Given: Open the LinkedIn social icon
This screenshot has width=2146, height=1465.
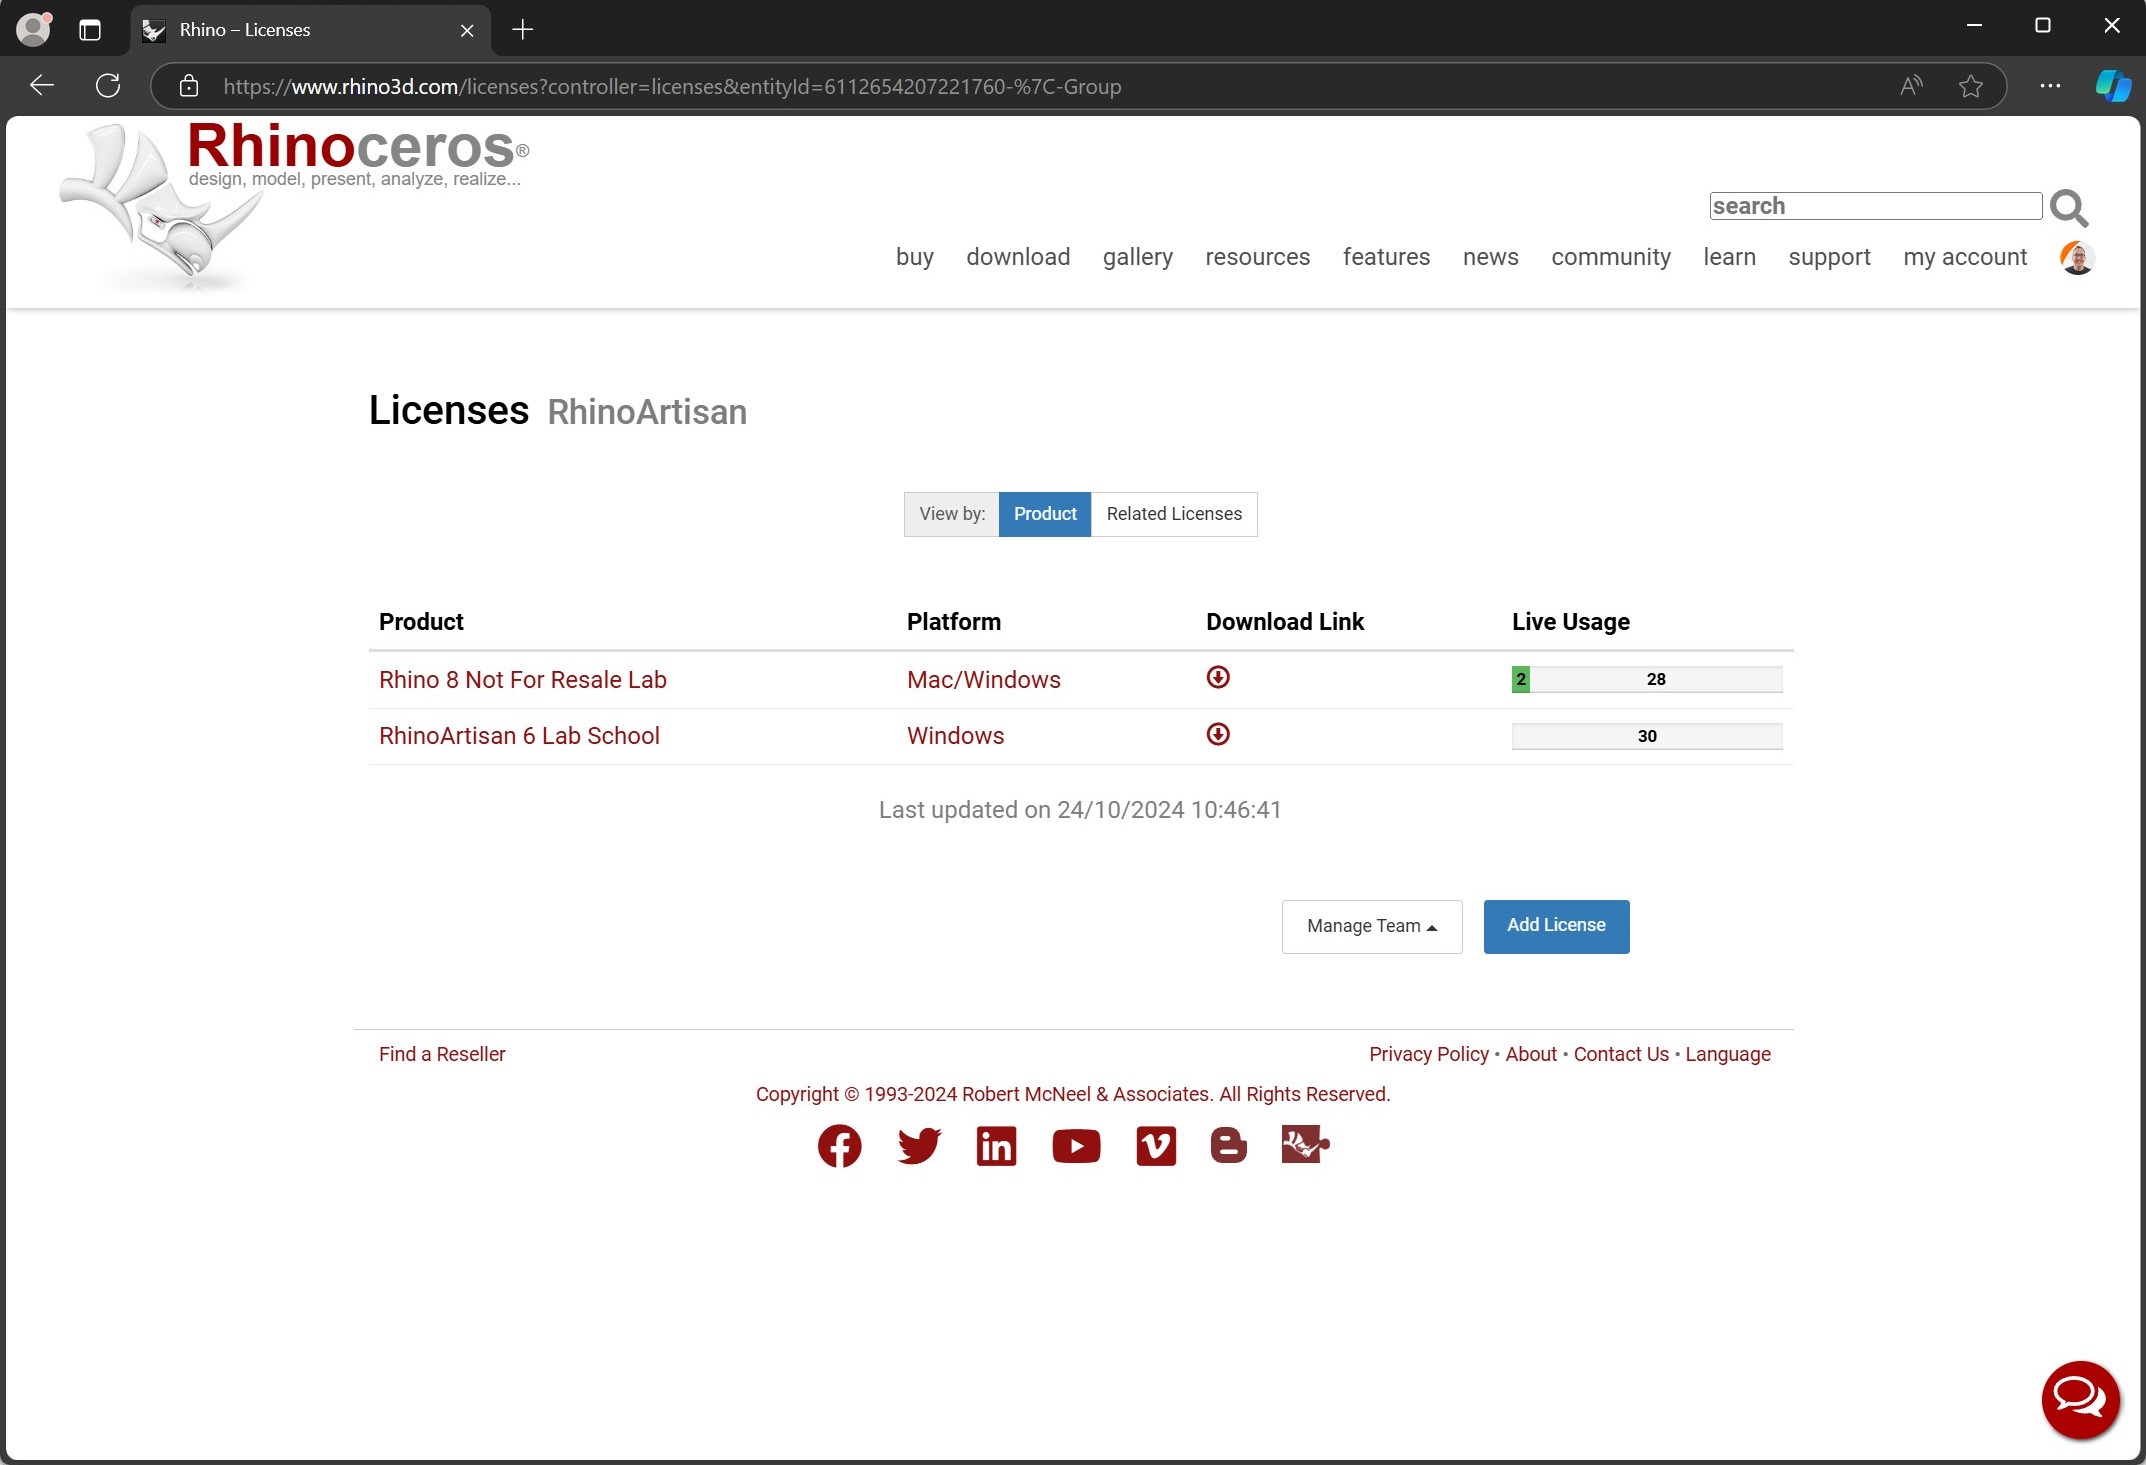Looking at the screenshot, I should 996,1146.
